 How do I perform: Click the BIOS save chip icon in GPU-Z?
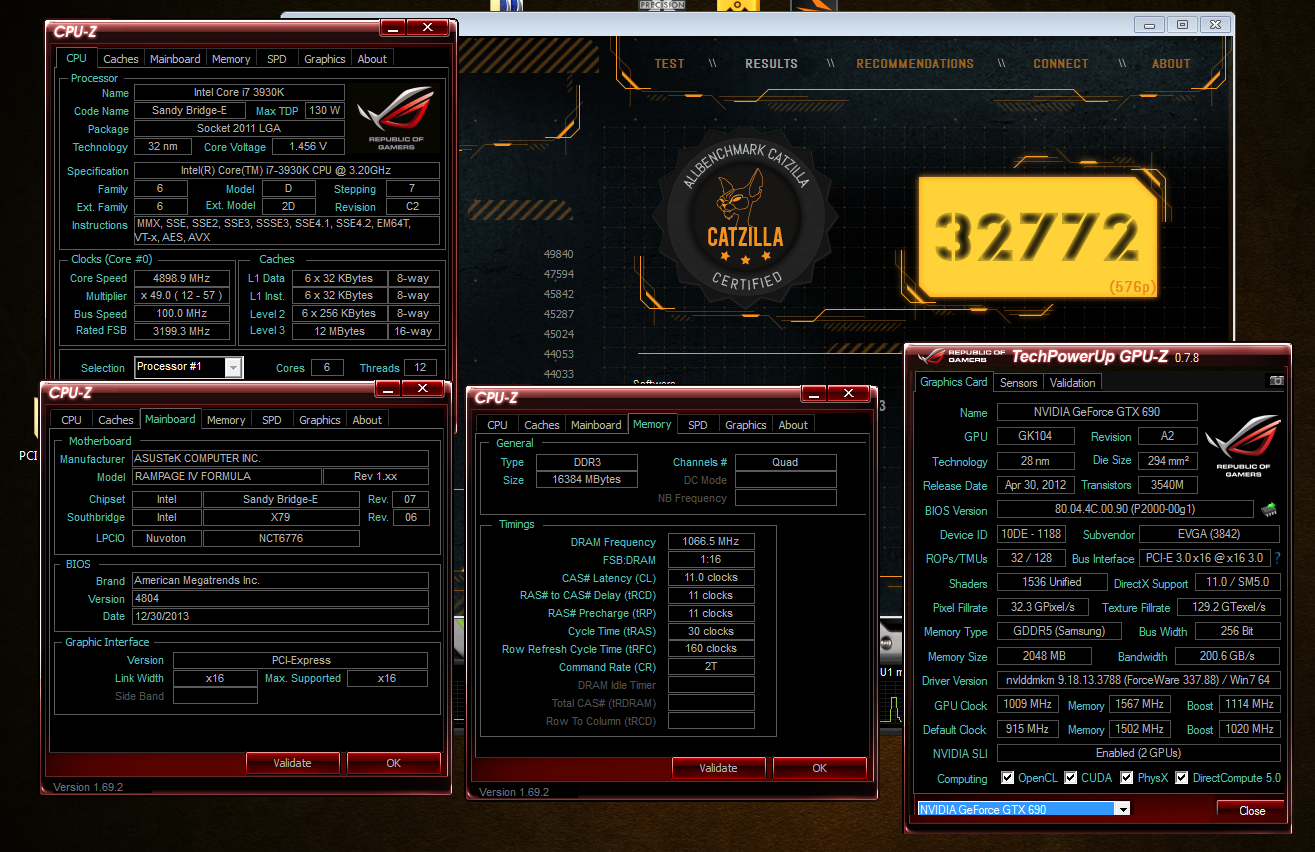1269,509
